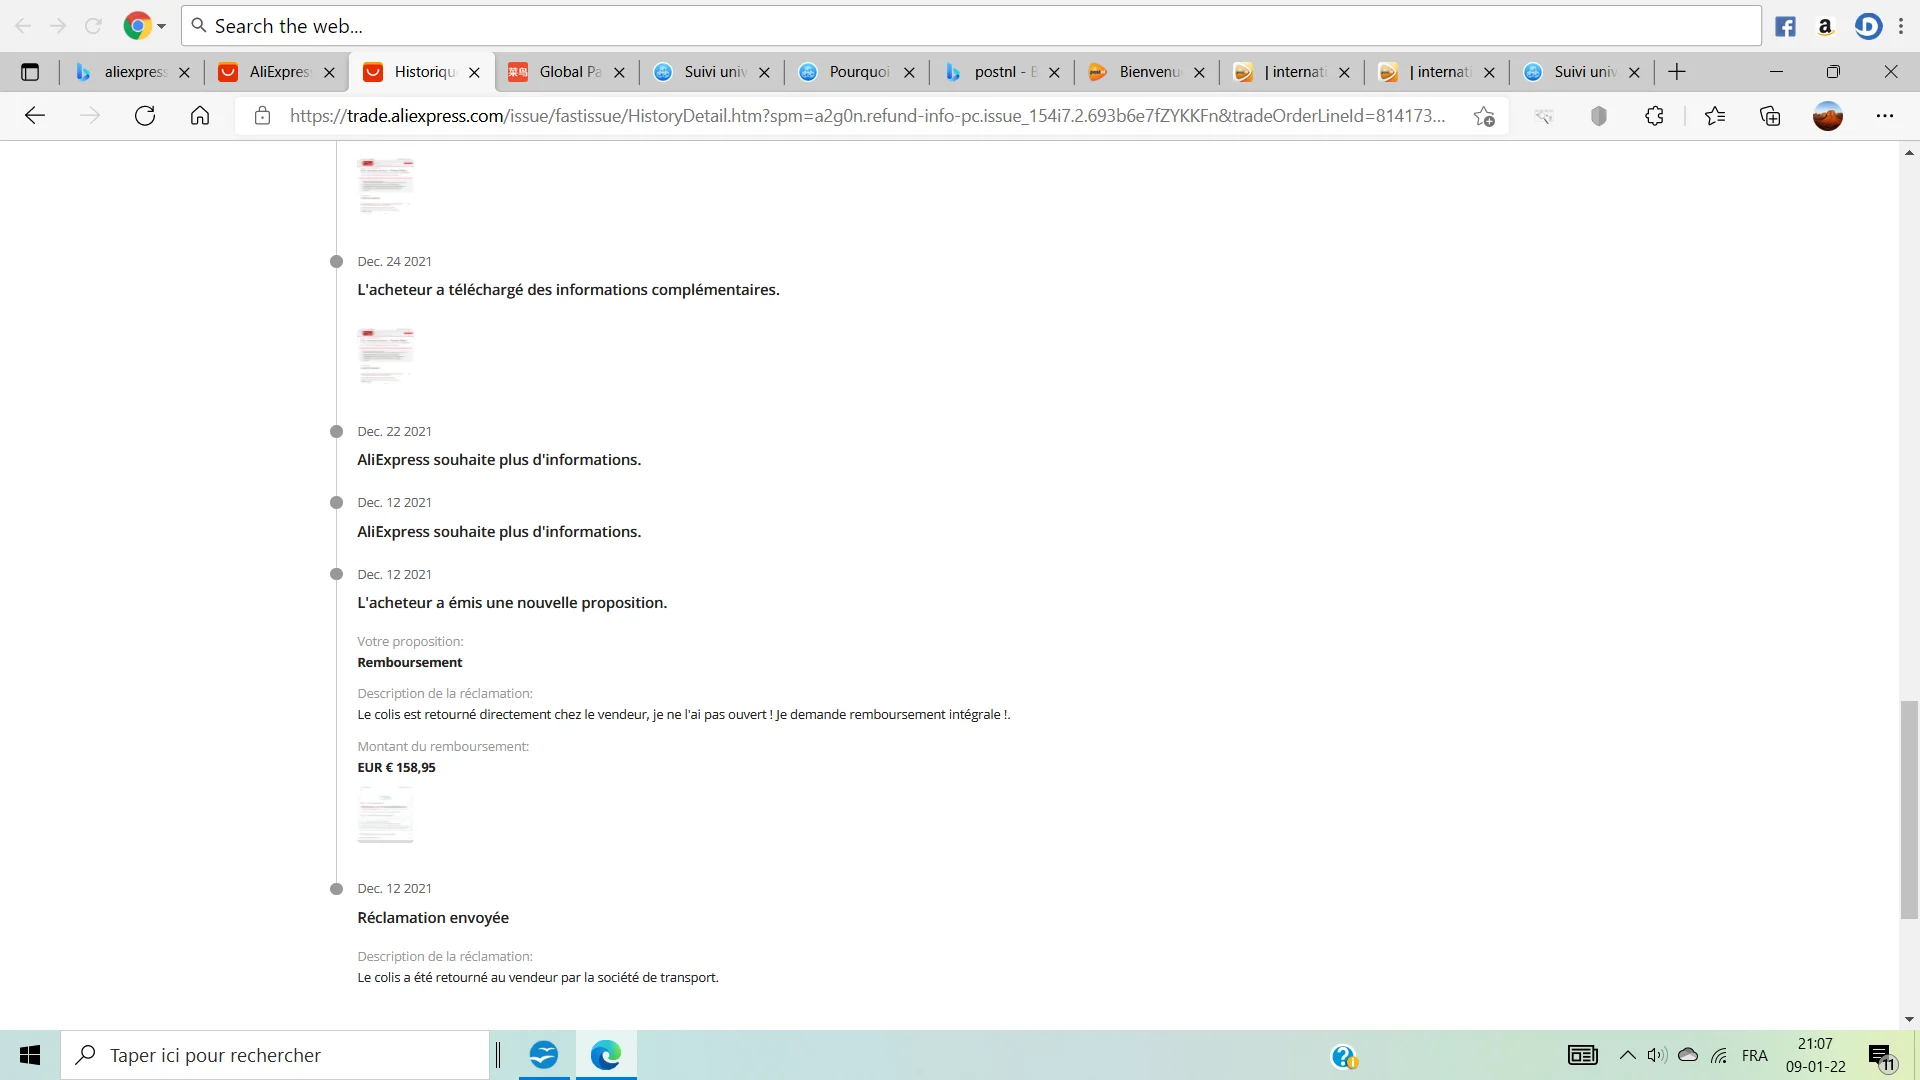
Task: Open the tab actions menu icon
Action: [x=30, y=72]
